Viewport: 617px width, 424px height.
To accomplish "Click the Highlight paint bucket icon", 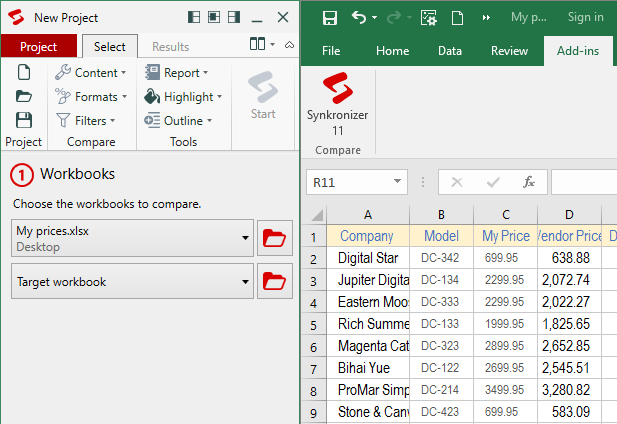I will 152,96.
